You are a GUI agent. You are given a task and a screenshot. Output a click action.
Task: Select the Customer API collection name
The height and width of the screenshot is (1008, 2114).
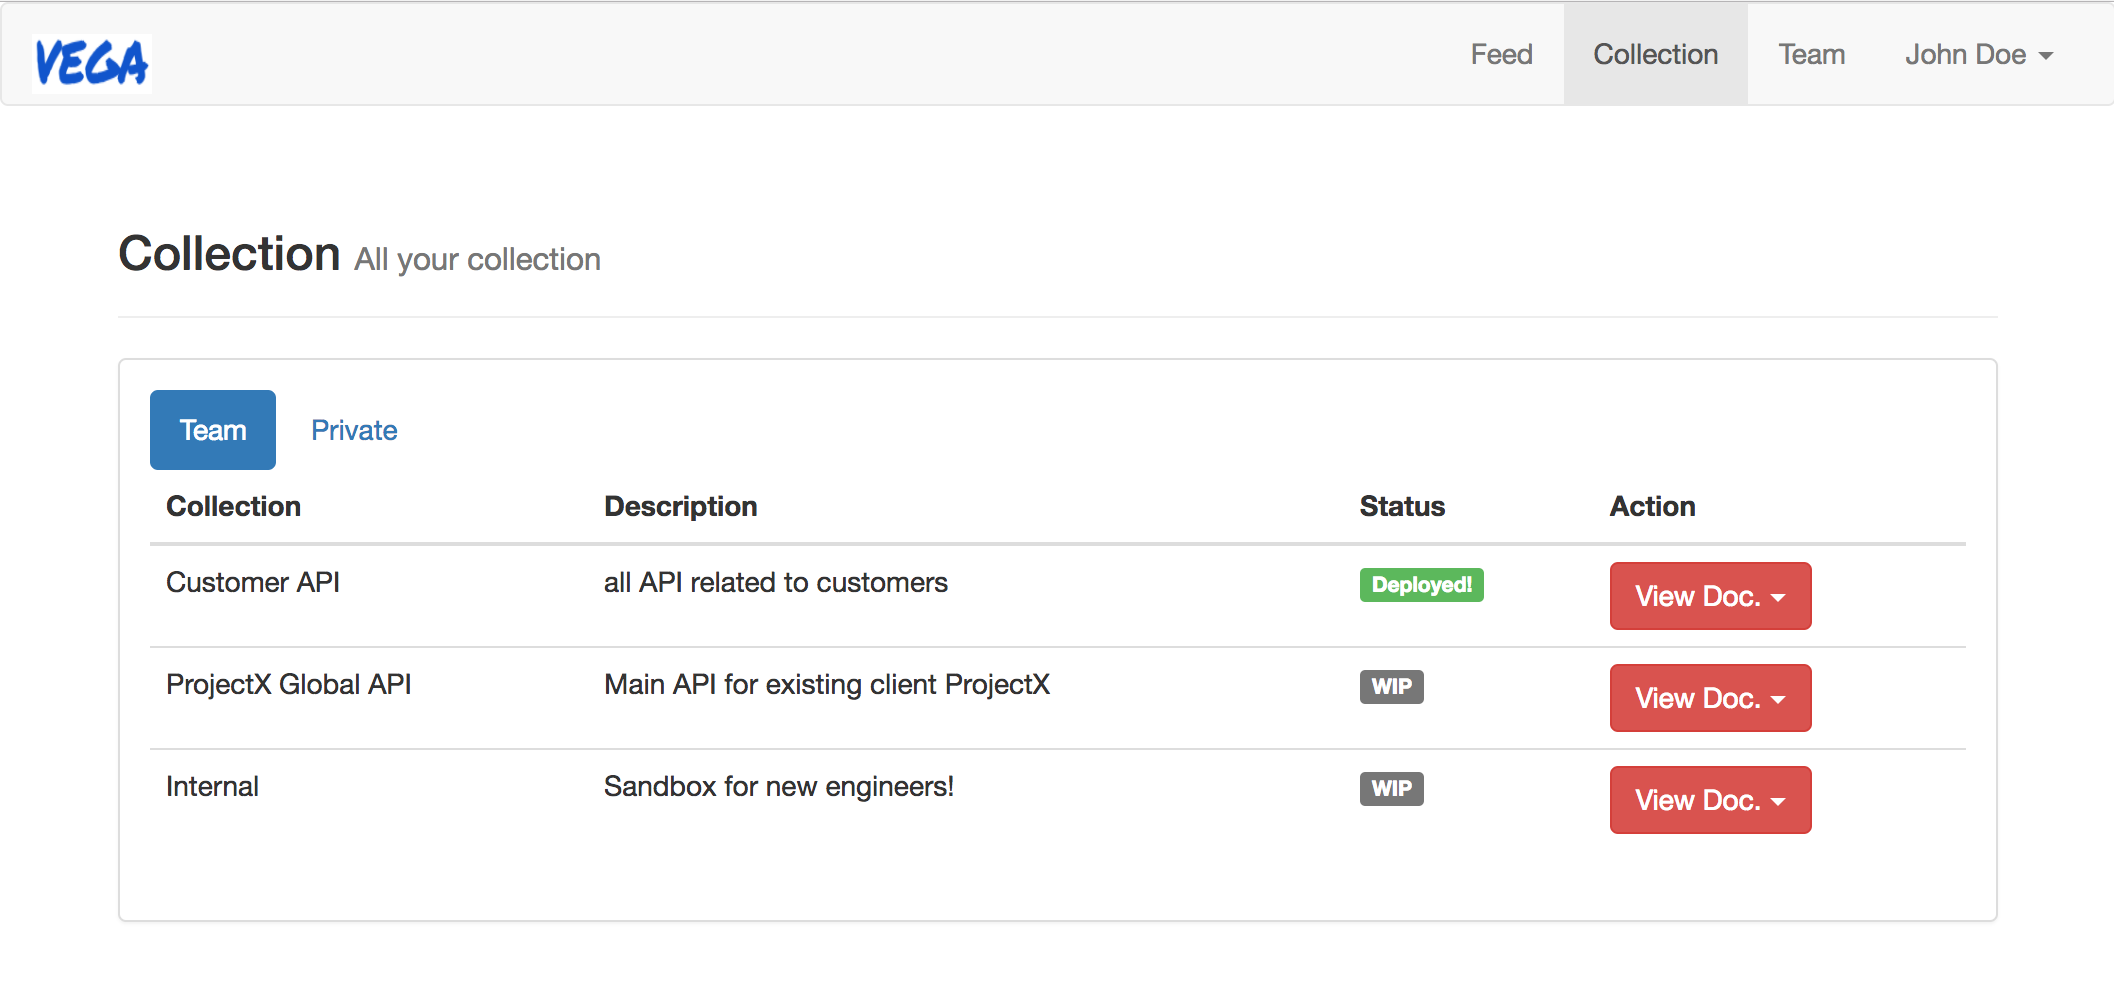coord(253,583)
